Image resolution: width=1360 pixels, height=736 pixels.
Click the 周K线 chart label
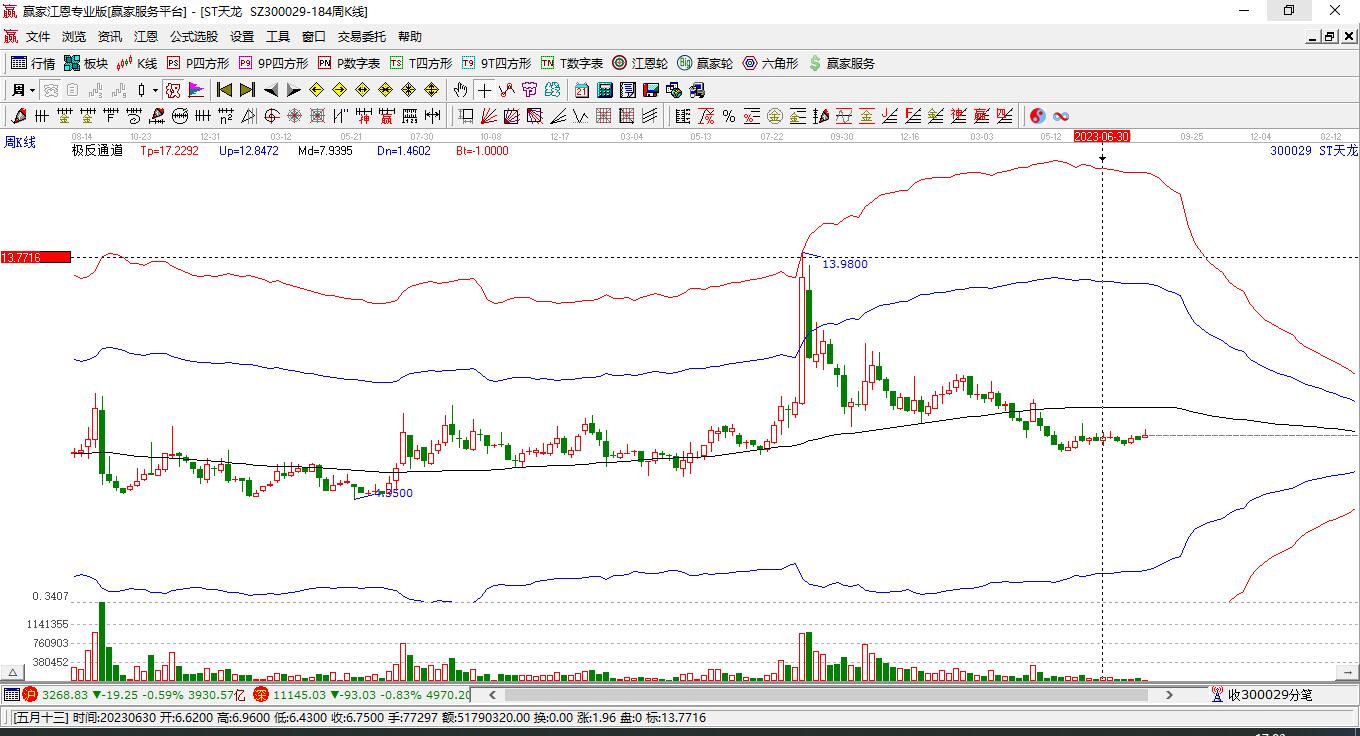click(20, 143)
